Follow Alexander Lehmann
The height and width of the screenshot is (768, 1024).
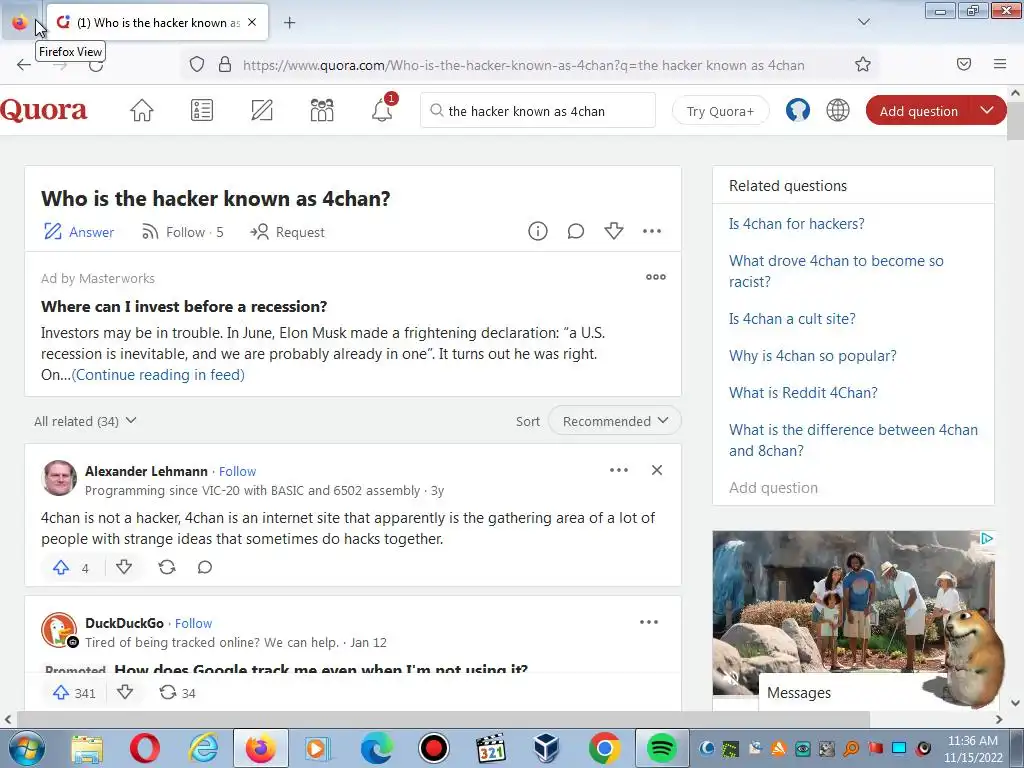[237, 472]
